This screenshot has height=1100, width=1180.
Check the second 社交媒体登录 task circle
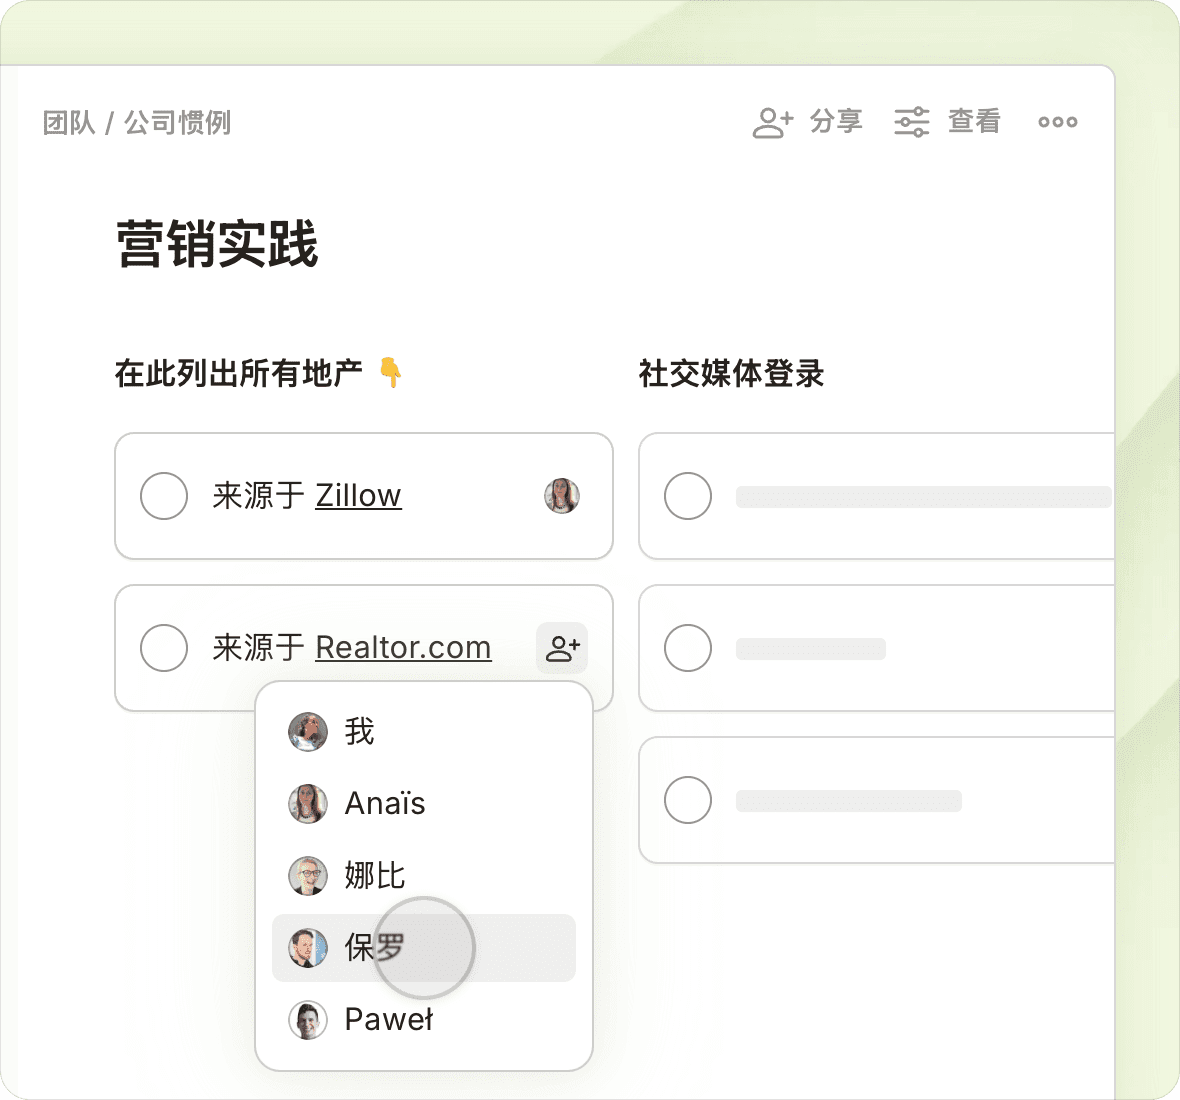[688, 648]
